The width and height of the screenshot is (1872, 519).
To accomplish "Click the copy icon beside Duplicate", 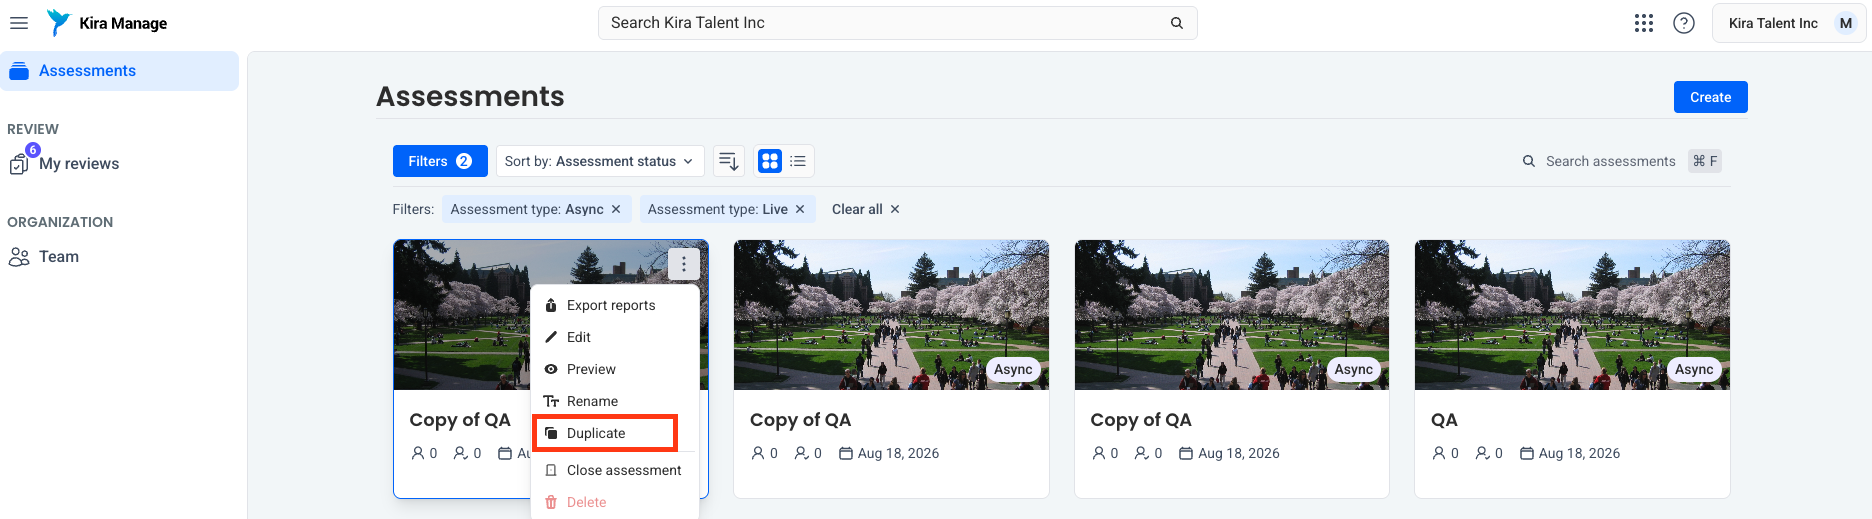I will pyautogui.click(x=551, y=433).
